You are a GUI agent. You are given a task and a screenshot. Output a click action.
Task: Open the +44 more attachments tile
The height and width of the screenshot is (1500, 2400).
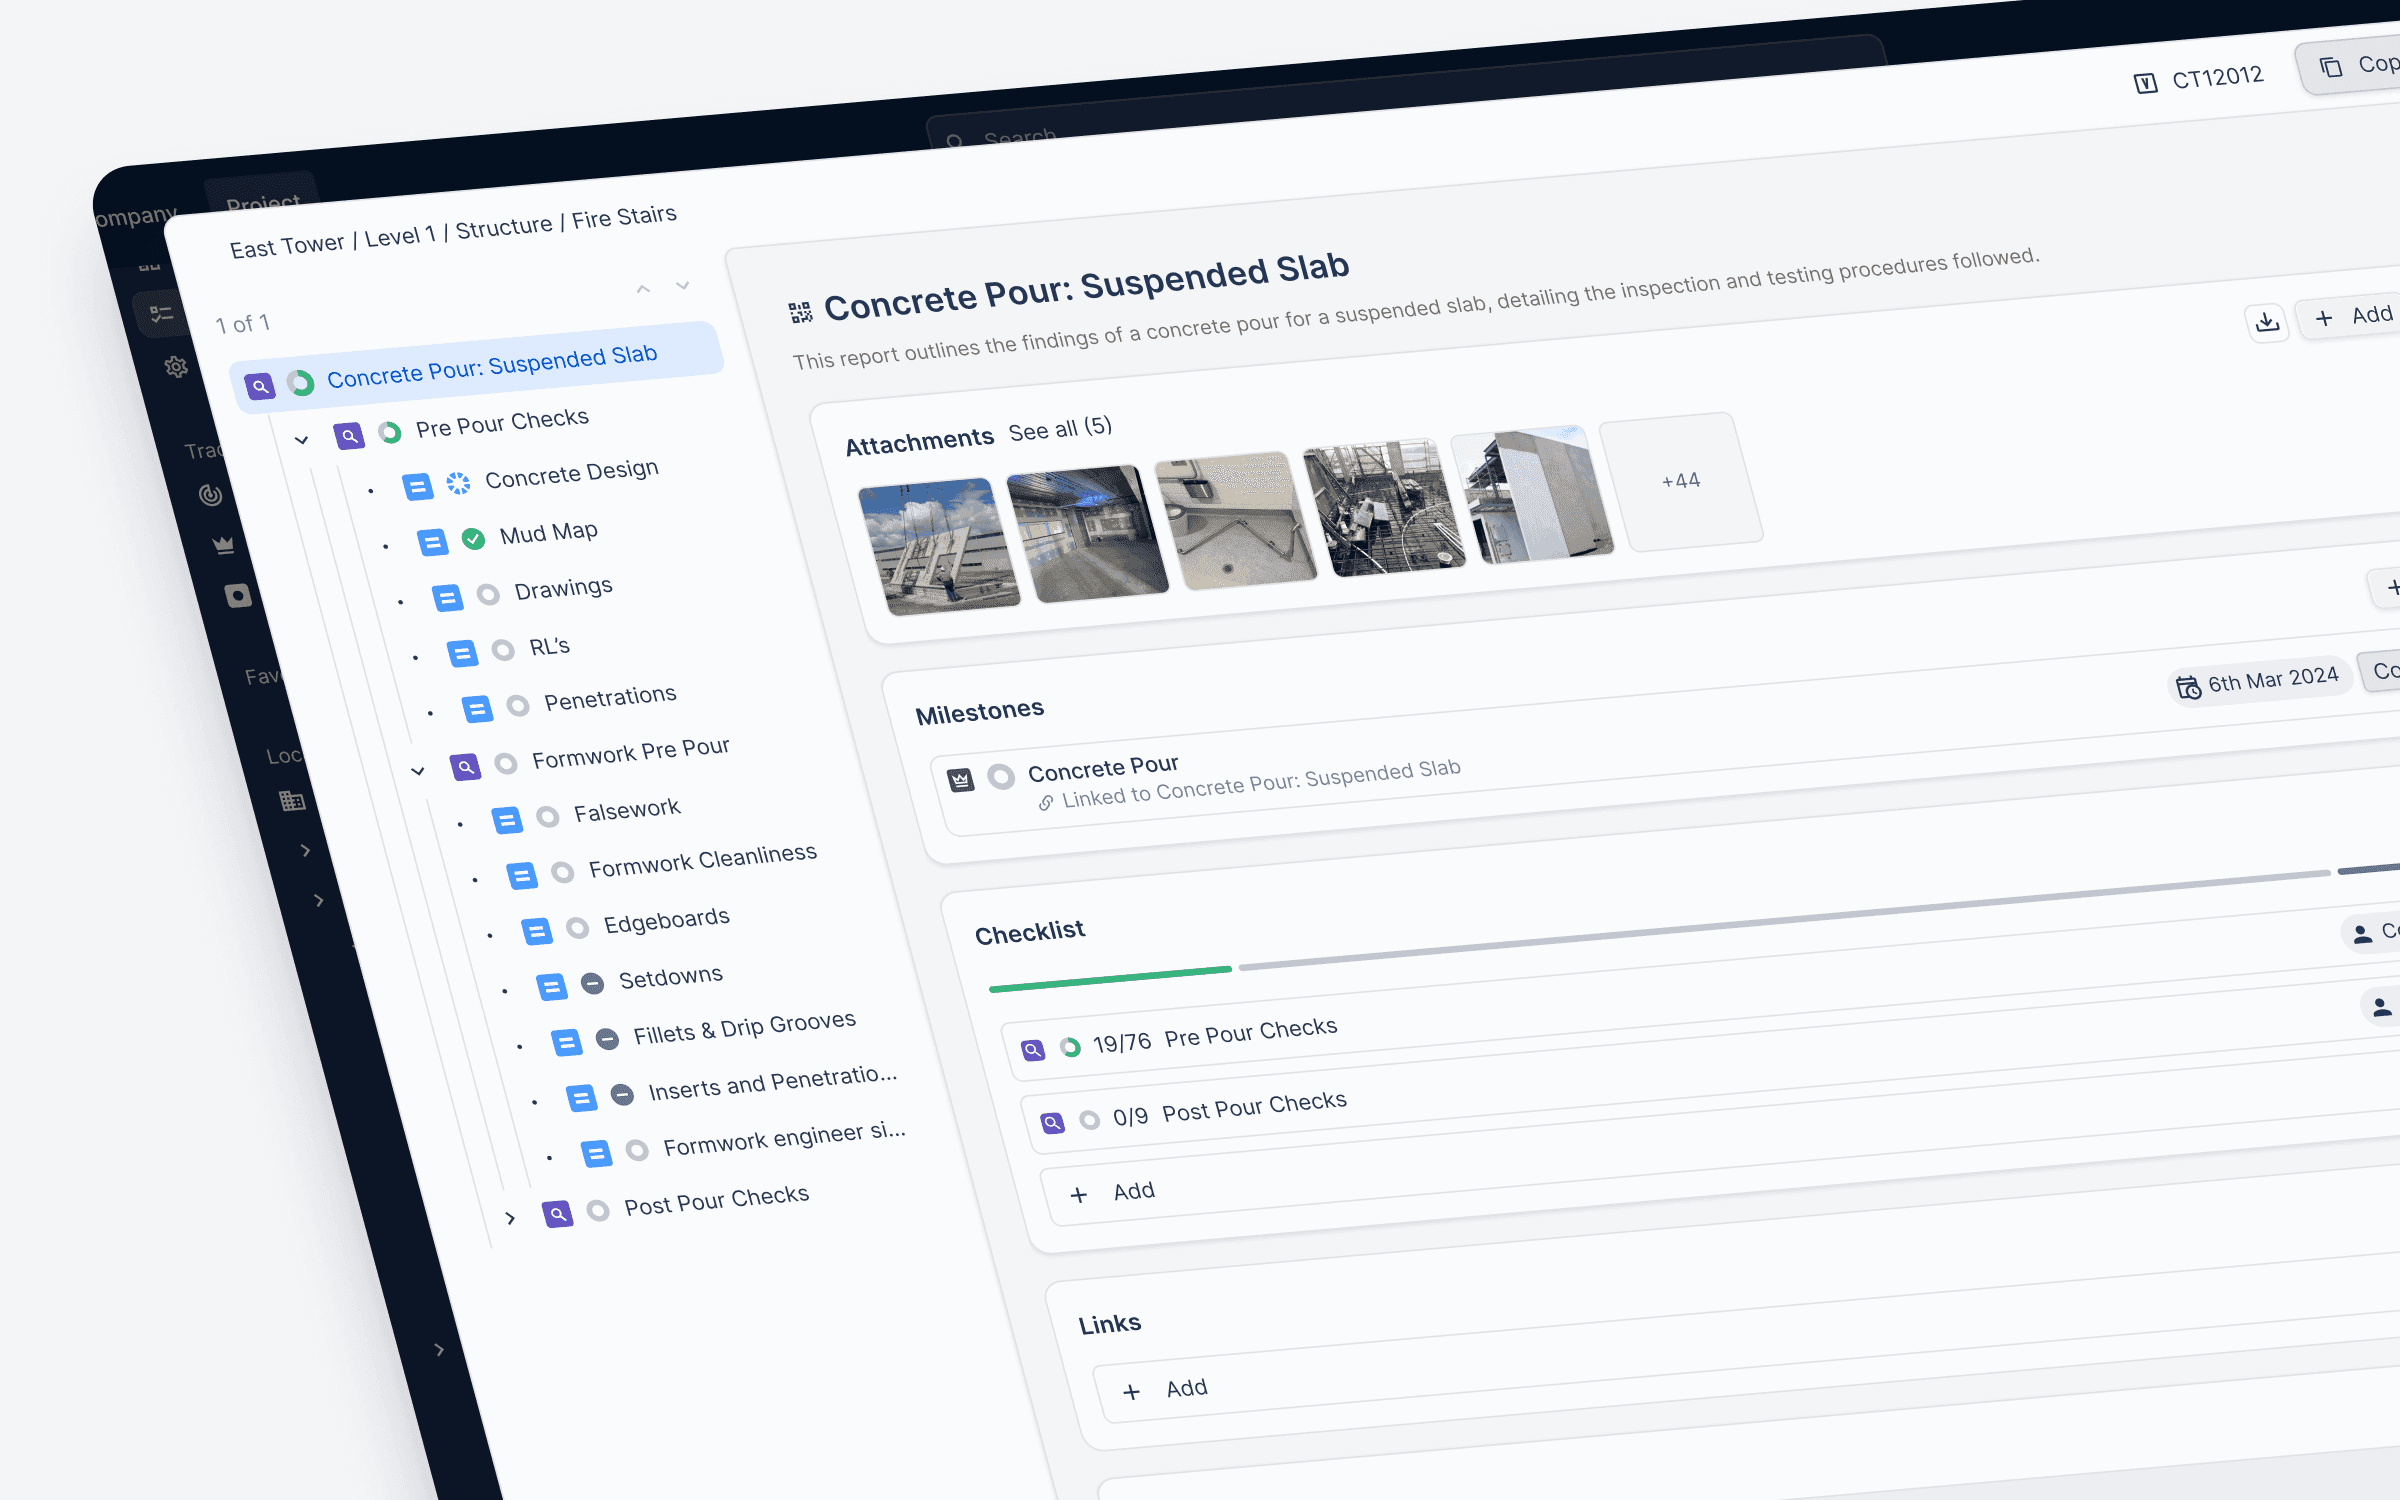coord(1681,481)
